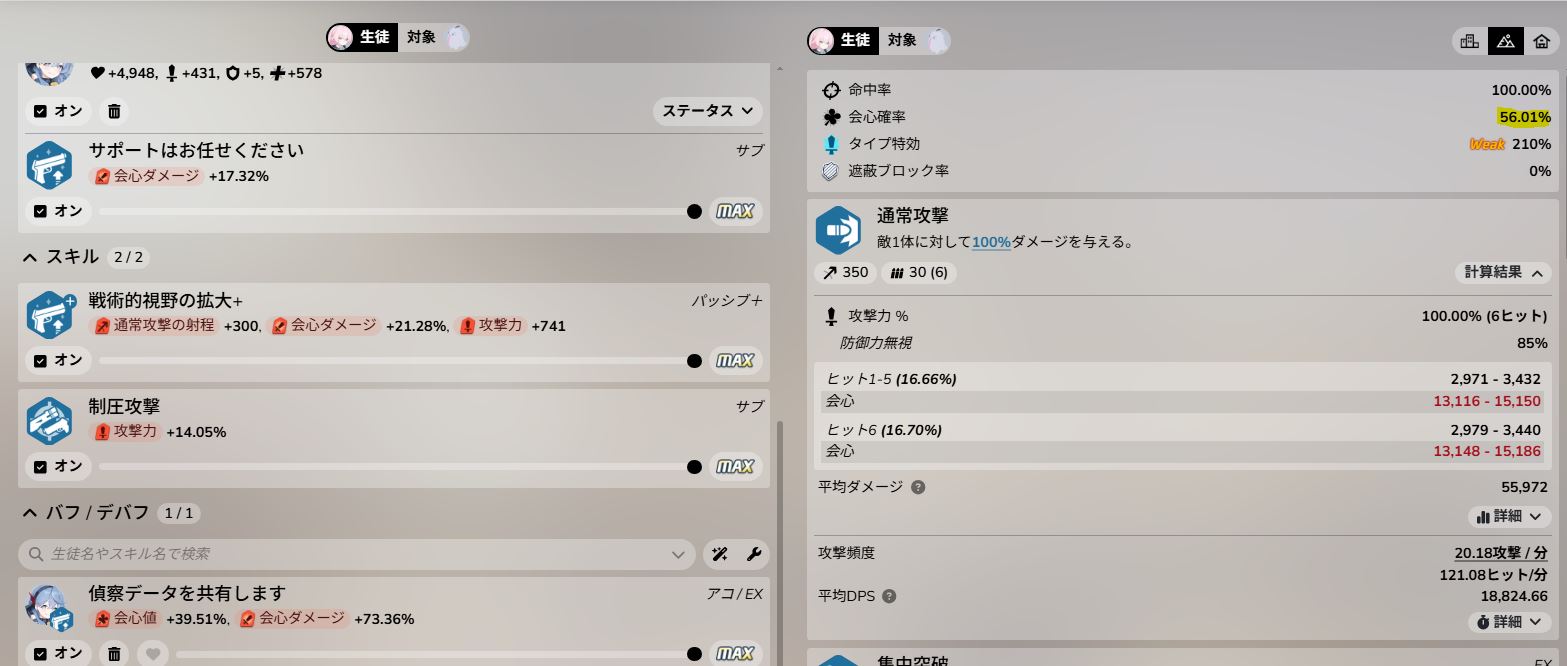The image size is (1567, 666).
Task: Switch right panel to 生徒 tab
Action: 843,40
